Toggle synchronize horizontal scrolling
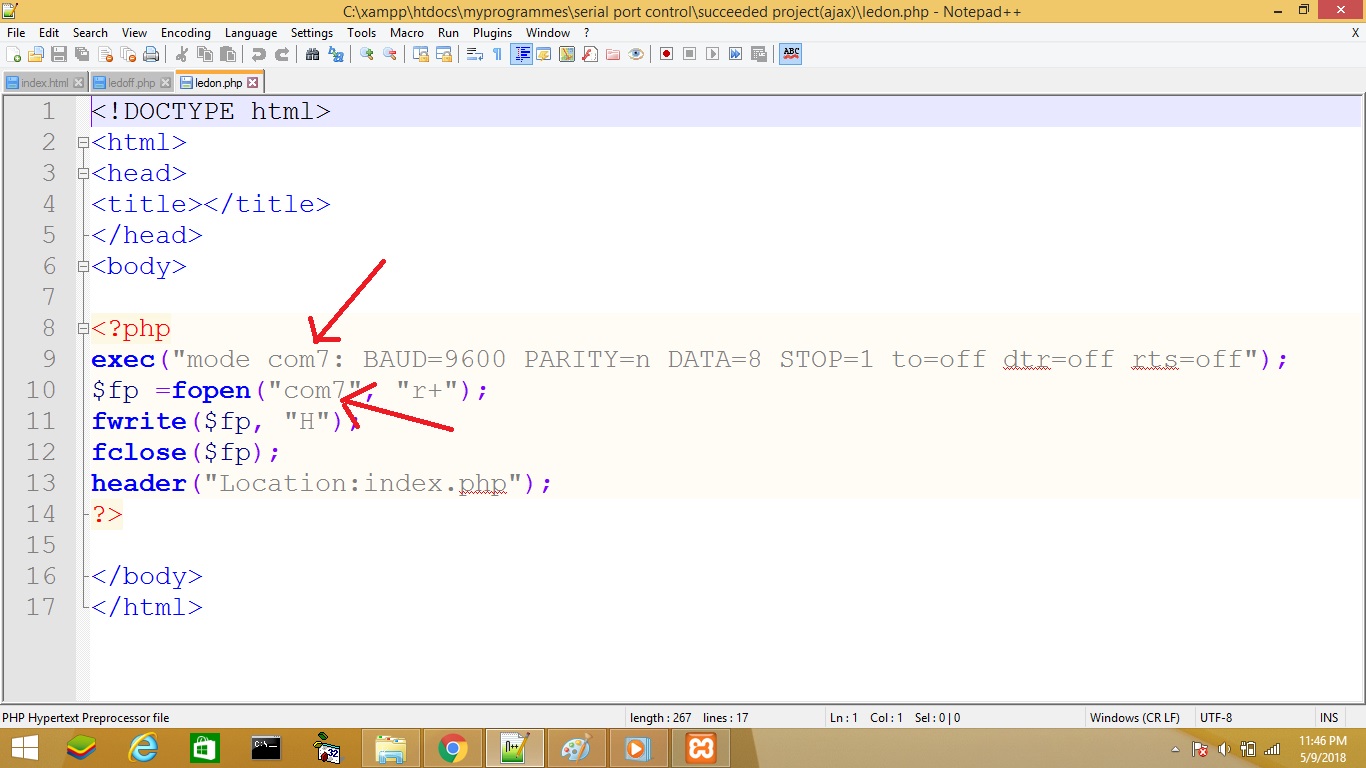1366x768 pixels. click(445, 54)
